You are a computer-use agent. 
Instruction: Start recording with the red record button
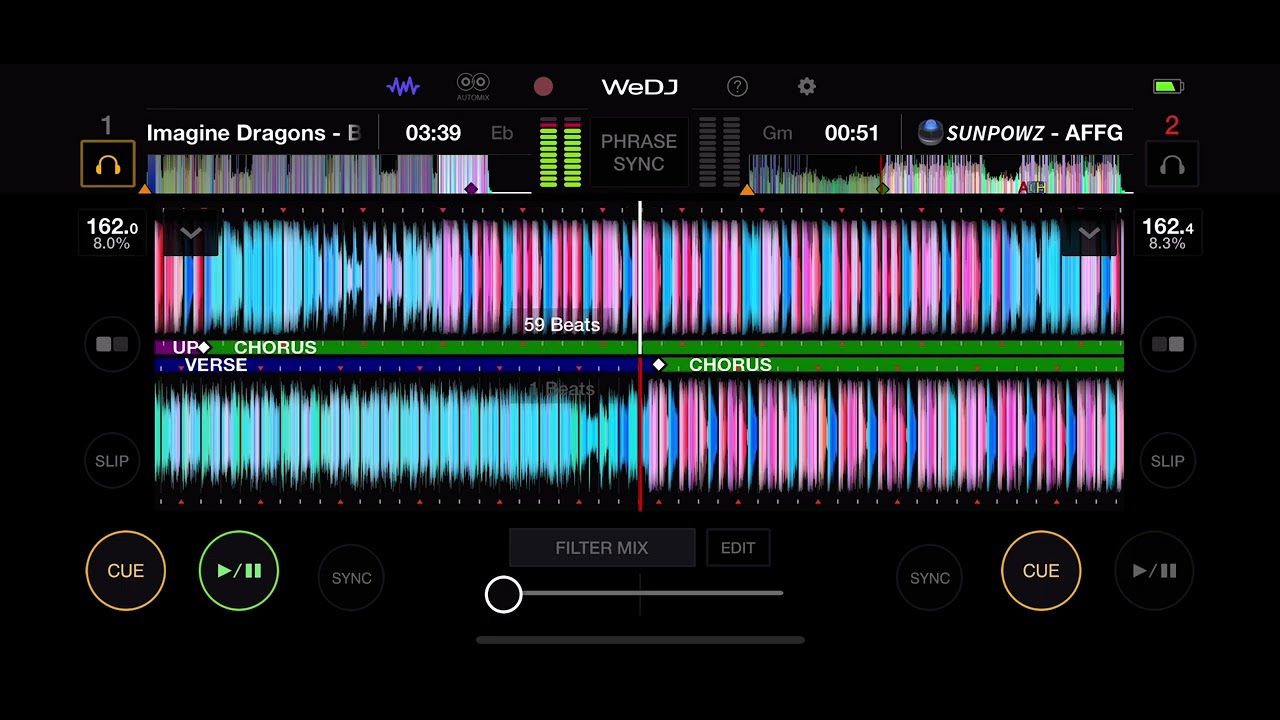coord(543,87)
